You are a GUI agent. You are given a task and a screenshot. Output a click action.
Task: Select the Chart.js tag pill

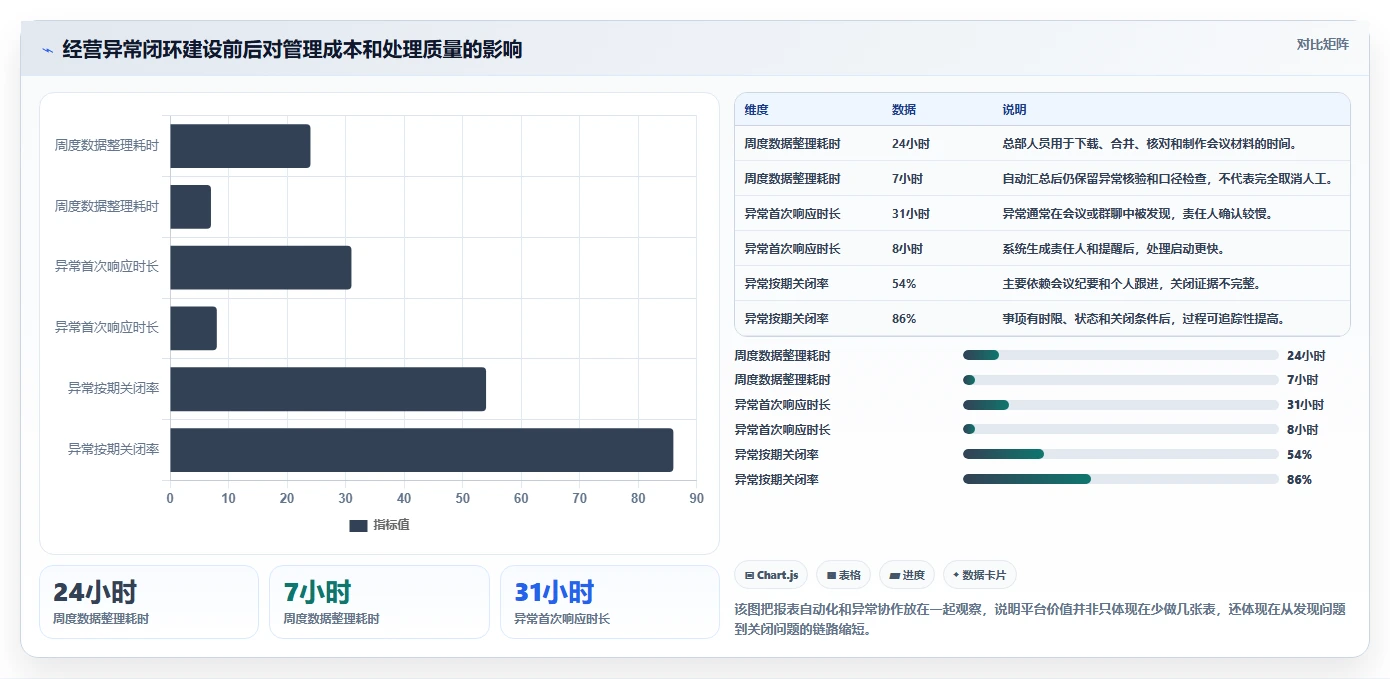[x=771, y=575]
